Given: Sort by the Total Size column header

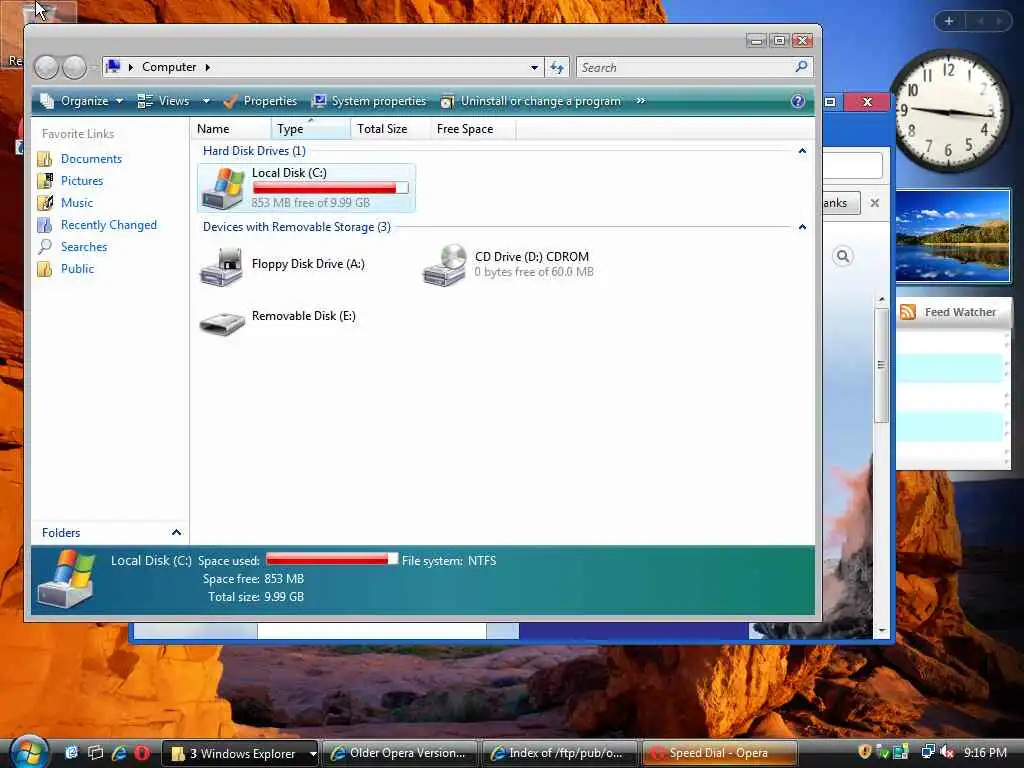Looking at the screenshot, I should point(391,129).
